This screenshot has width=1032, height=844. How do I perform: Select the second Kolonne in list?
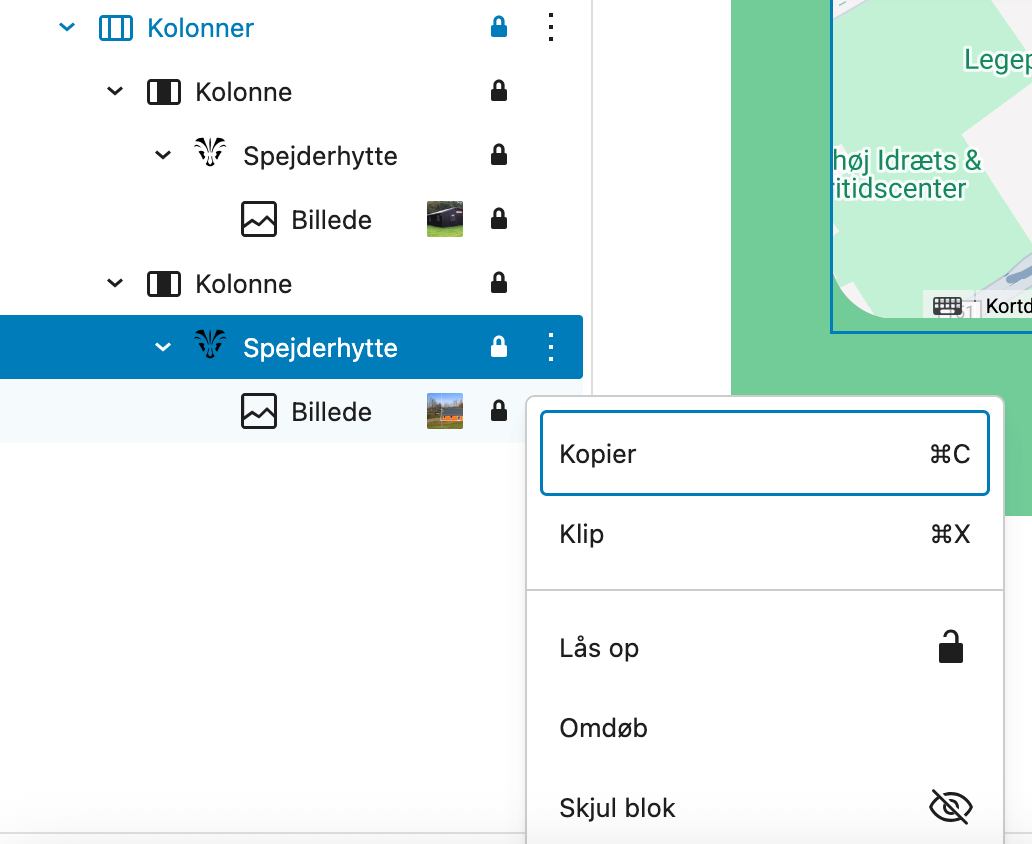tap(244, 284)
